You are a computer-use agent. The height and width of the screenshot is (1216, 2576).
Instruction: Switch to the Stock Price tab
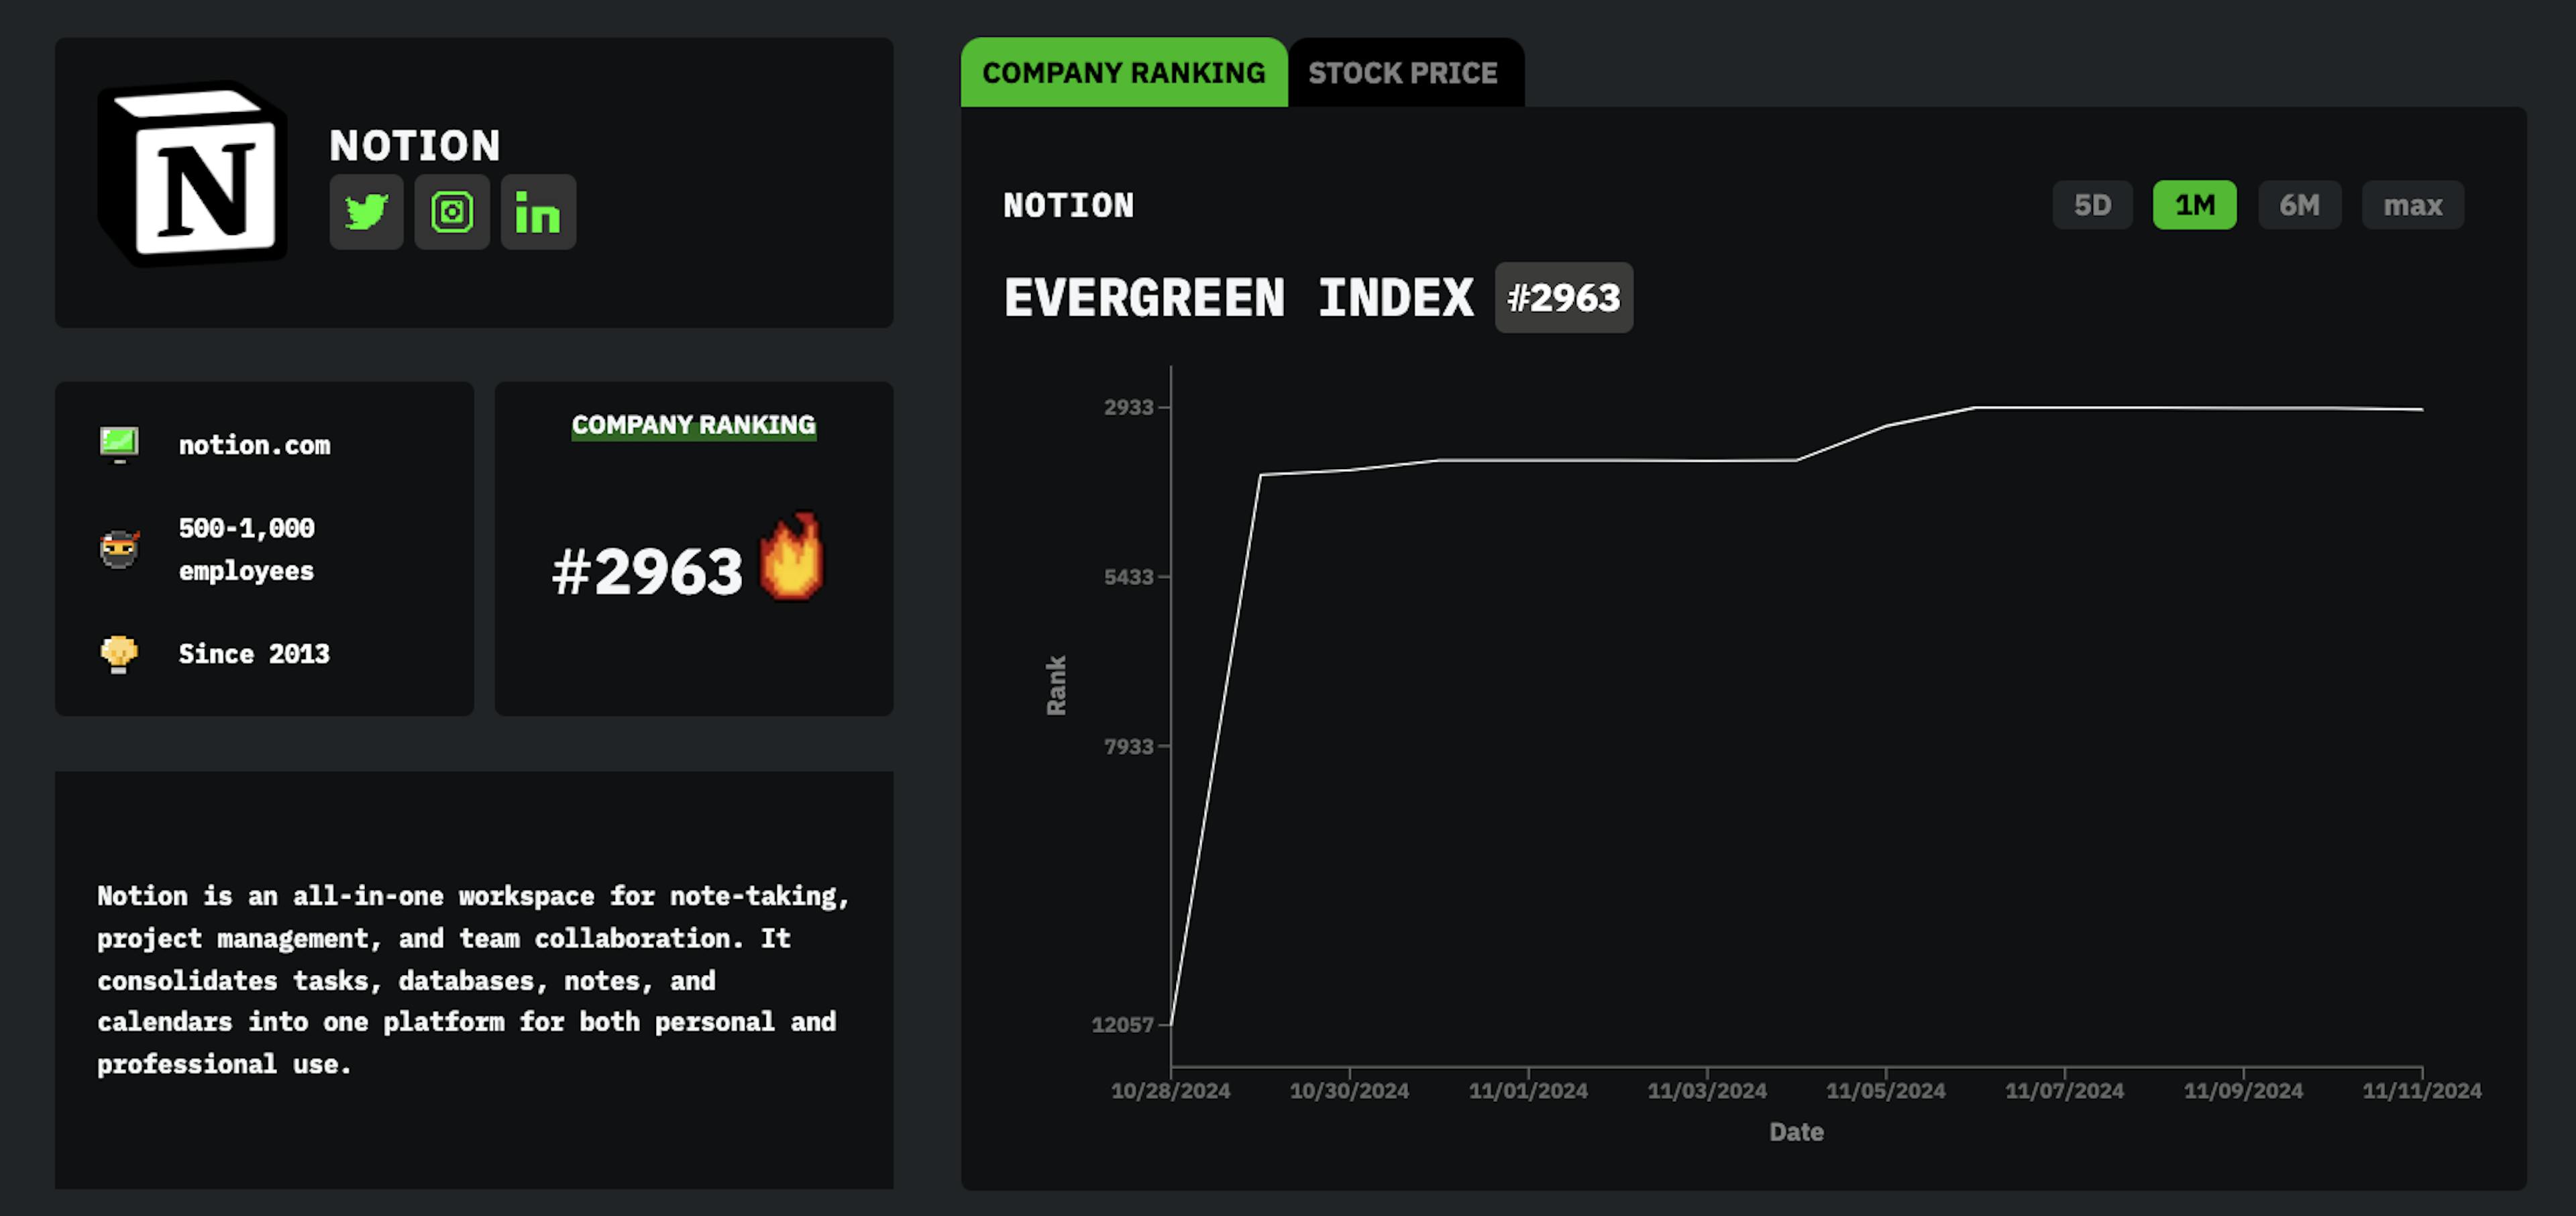pyautogui.click(x=1403, y=73)
